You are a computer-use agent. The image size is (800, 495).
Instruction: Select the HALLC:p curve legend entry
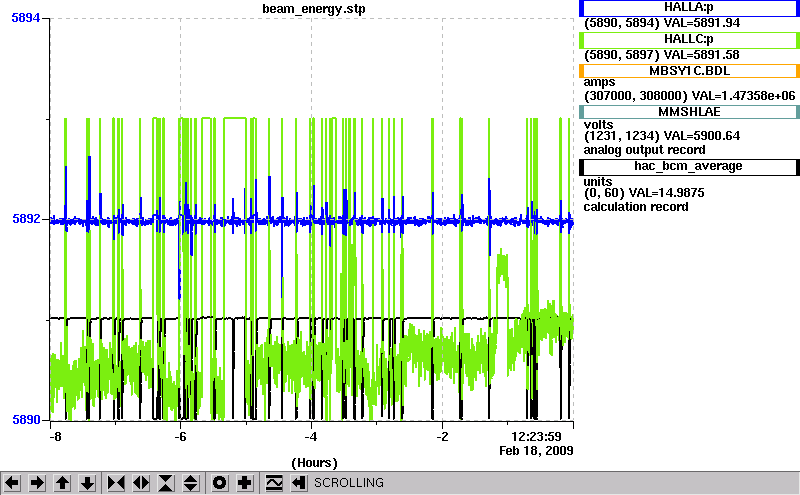689,39
